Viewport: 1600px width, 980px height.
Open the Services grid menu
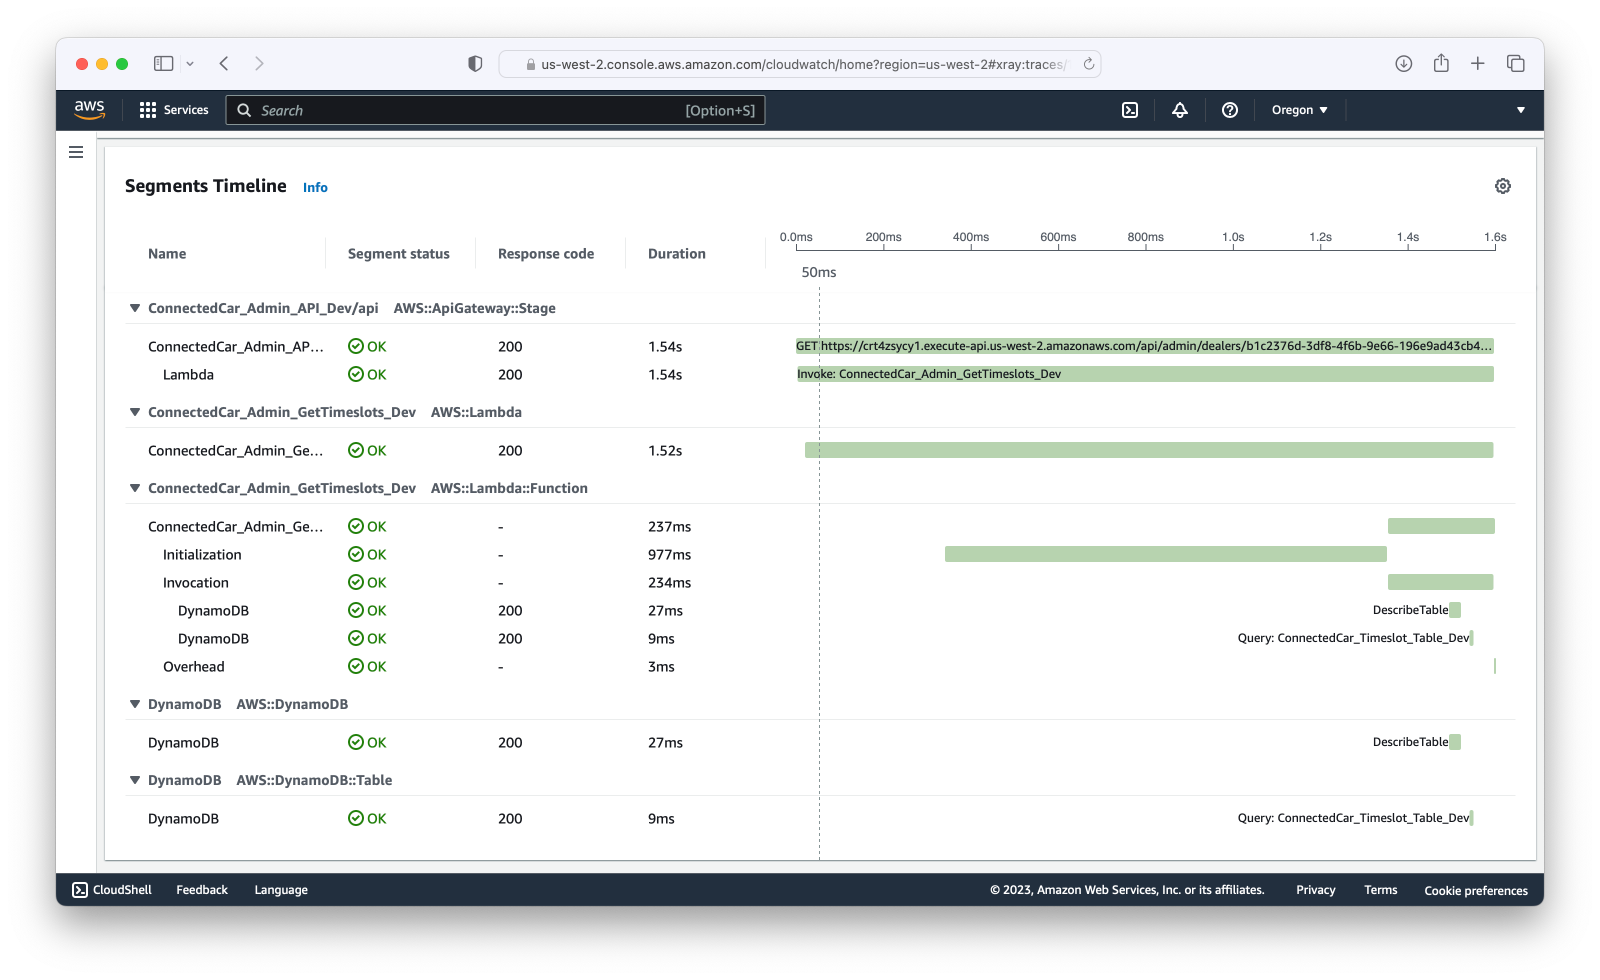[x=174, y=110]
